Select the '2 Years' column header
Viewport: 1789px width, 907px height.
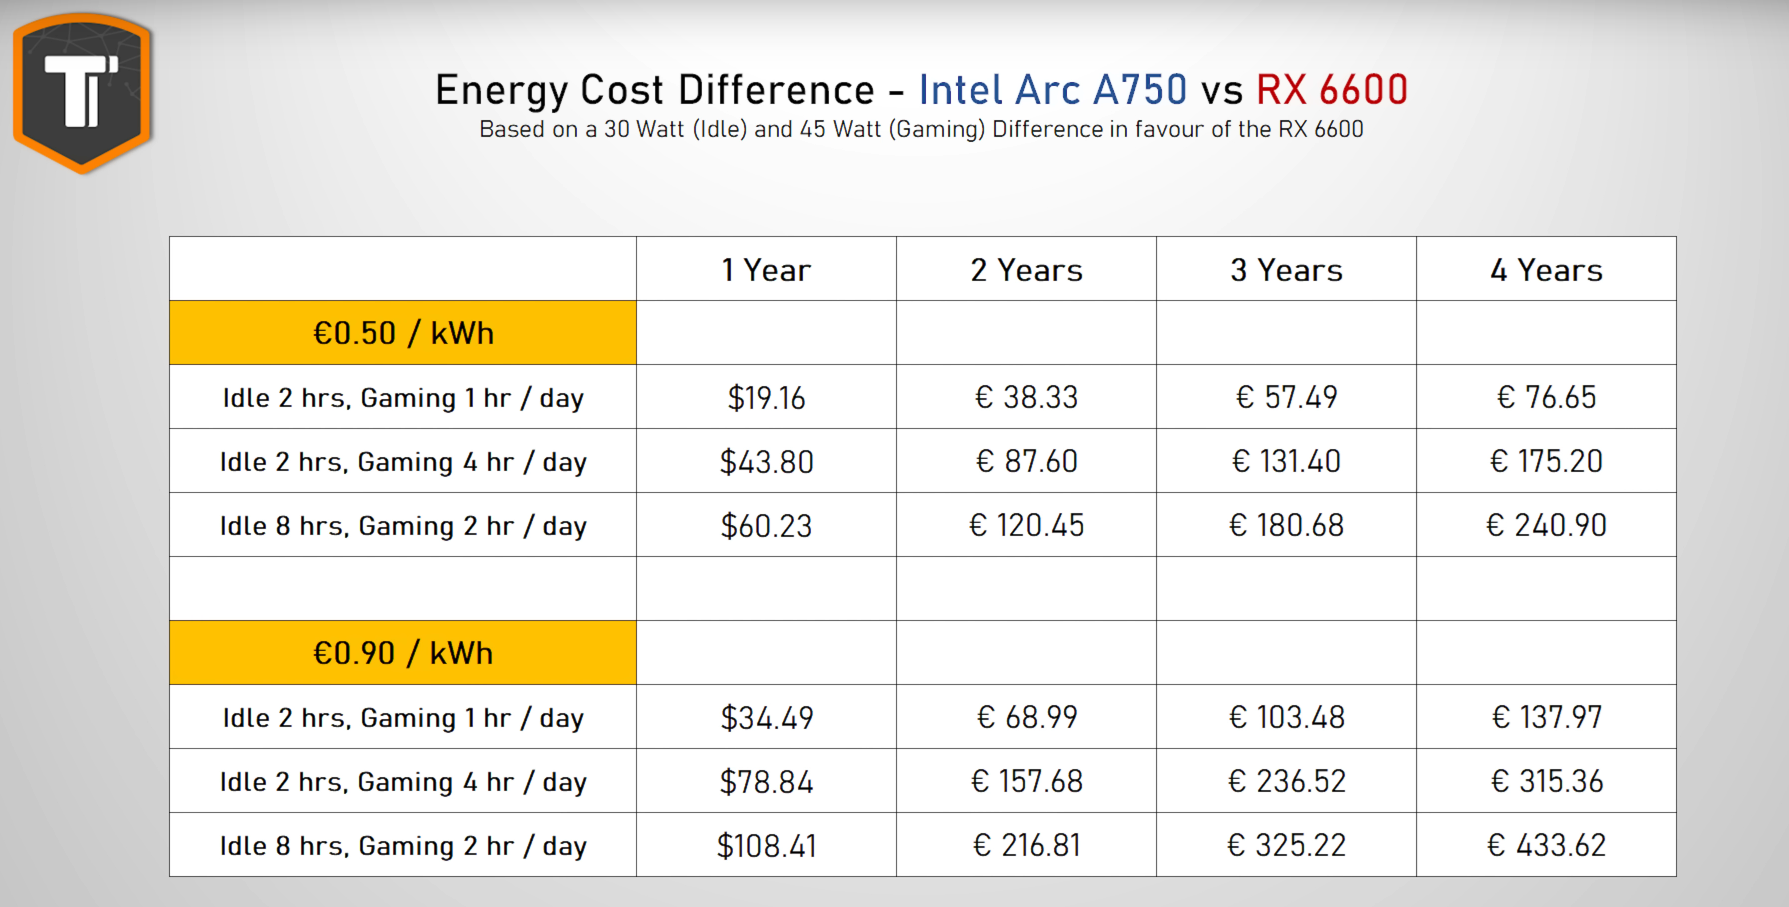1027,269
